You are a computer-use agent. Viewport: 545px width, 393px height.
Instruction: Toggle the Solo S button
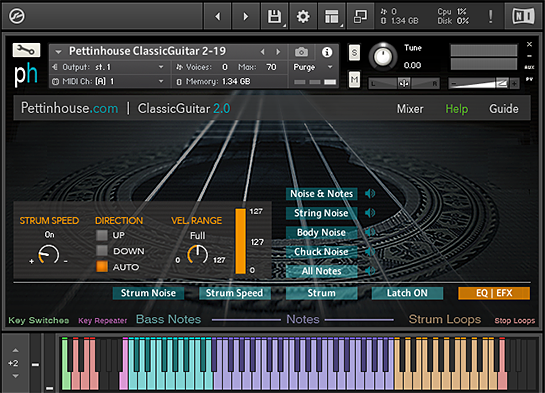pos(354,52)
